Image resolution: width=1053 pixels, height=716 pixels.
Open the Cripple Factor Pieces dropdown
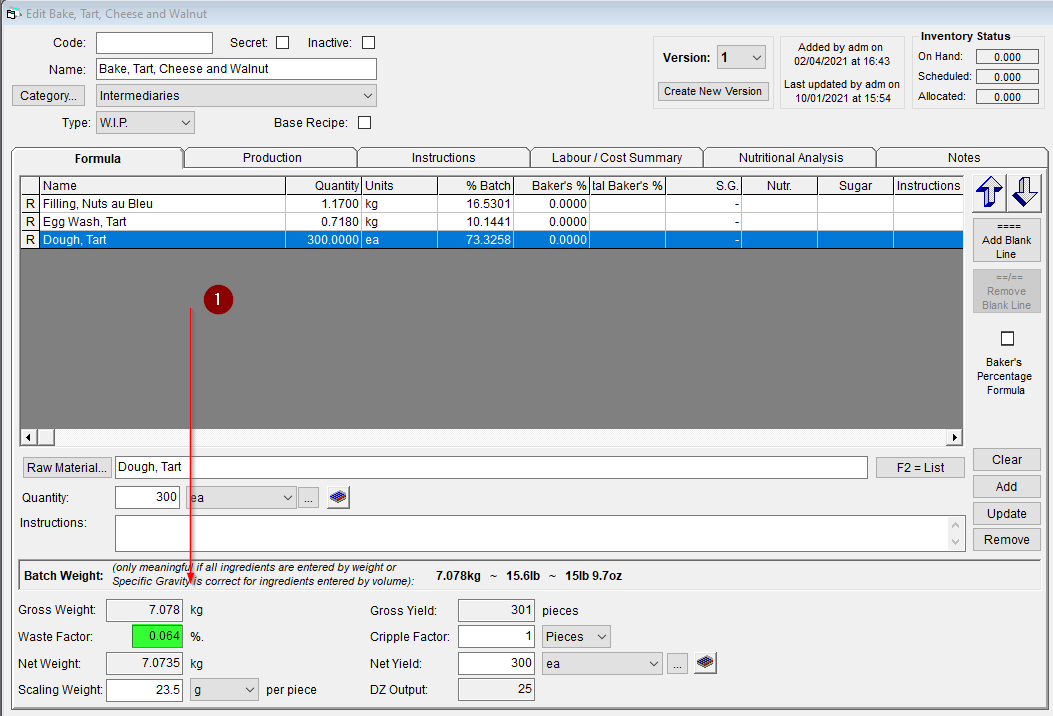(576, 637)
